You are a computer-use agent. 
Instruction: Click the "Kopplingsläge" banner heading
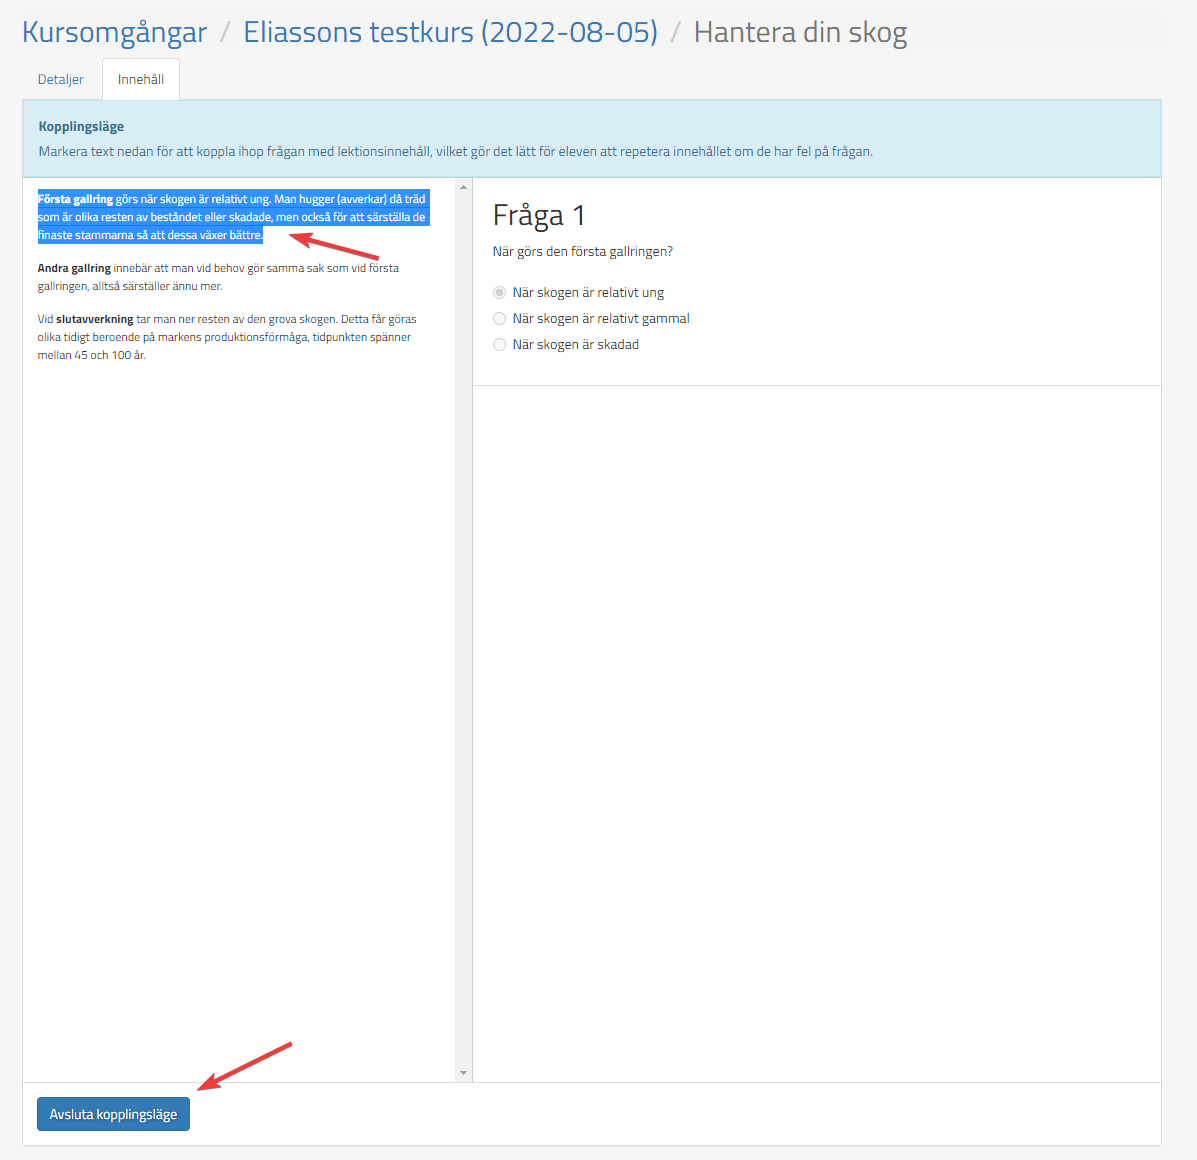pos(81,126)
